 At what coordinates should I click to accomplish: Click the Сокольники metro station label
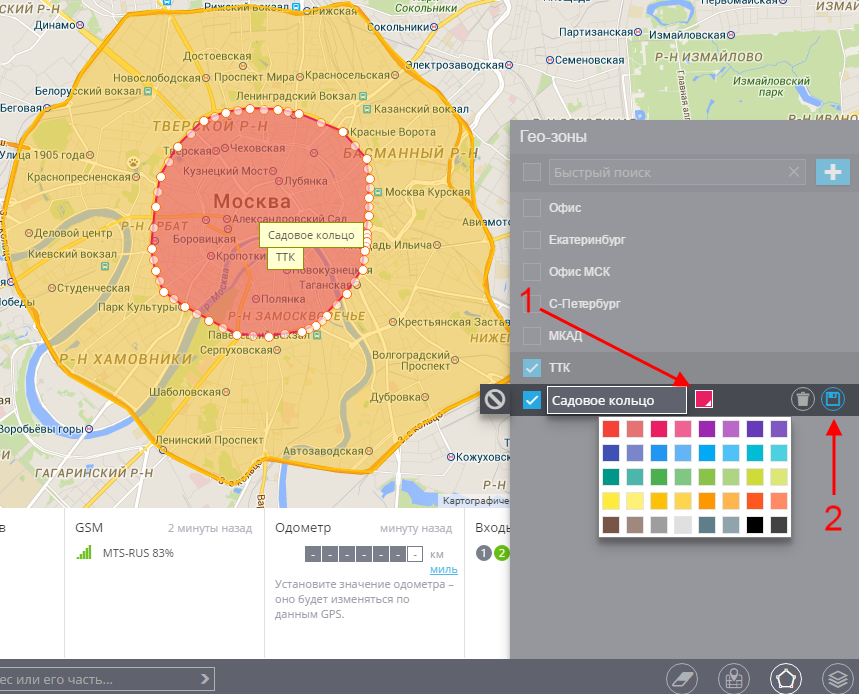point(399,27)
